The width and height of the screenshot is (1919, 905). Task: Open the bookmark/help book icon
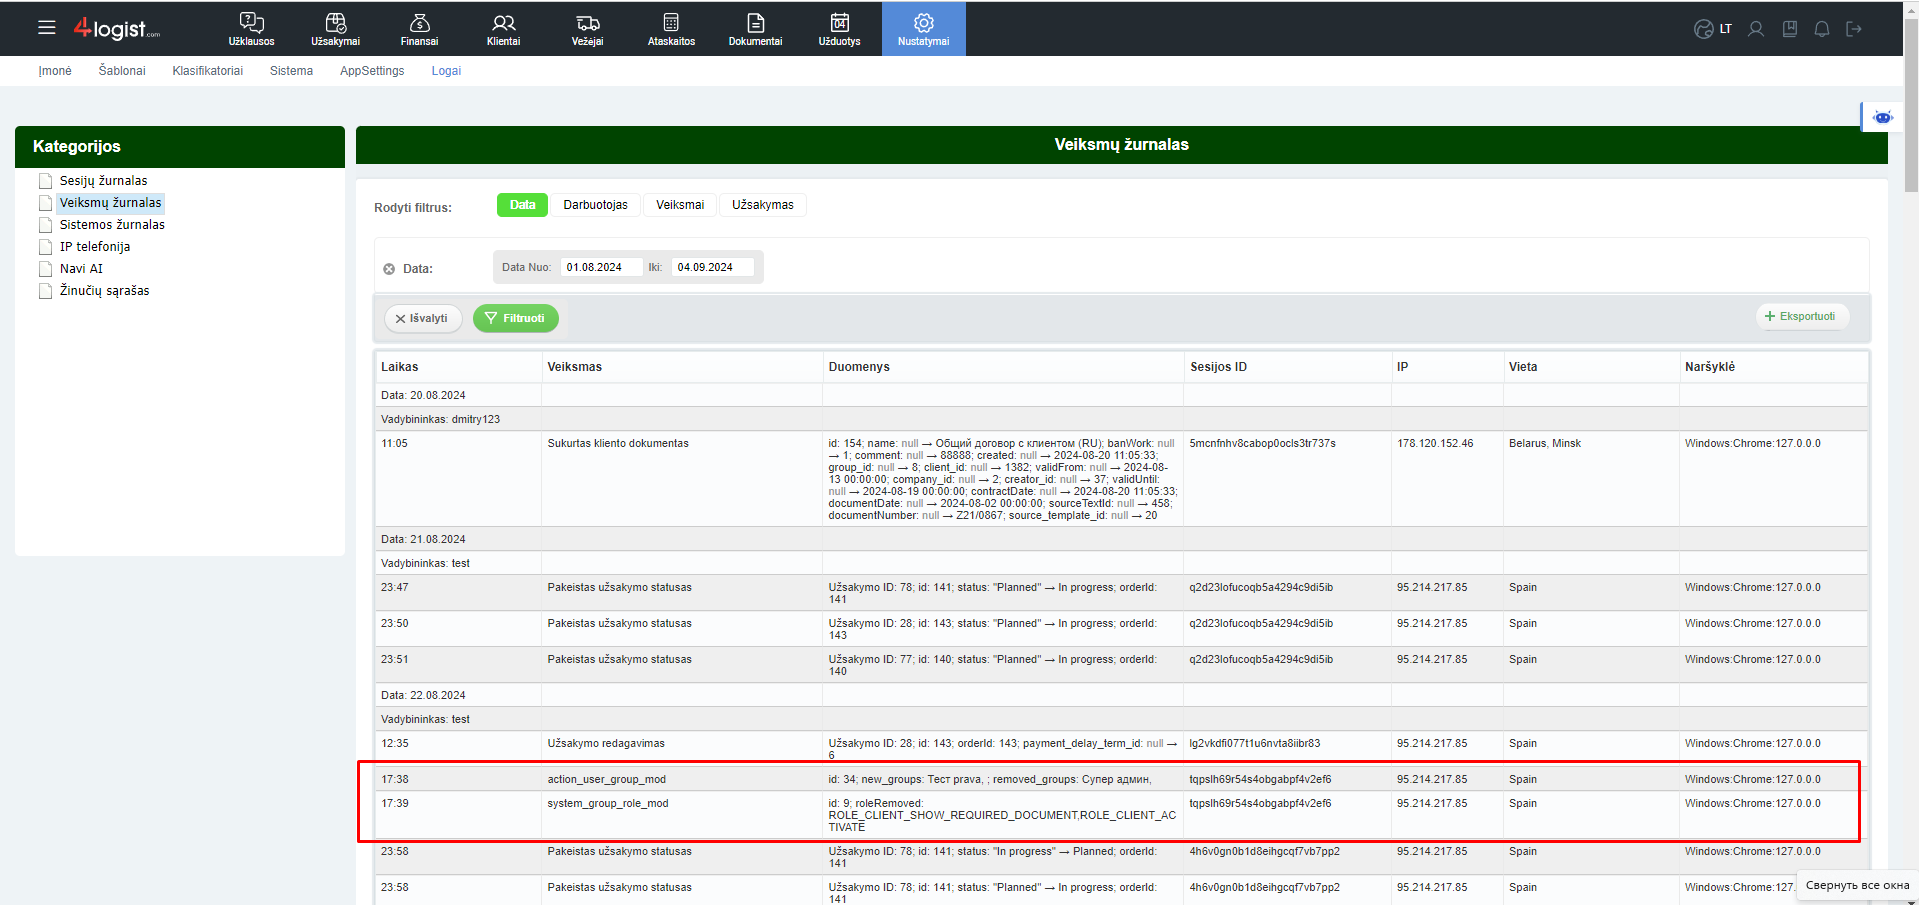[x=1790, y=29]
